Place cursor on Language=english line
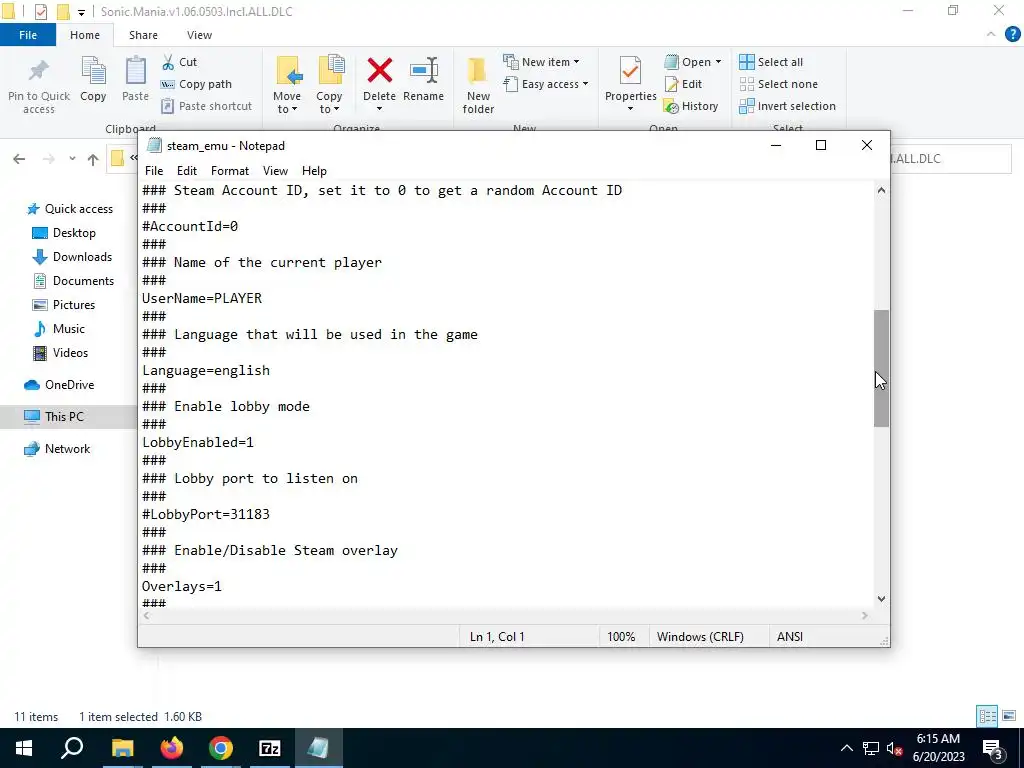 (x=206, y=370)
